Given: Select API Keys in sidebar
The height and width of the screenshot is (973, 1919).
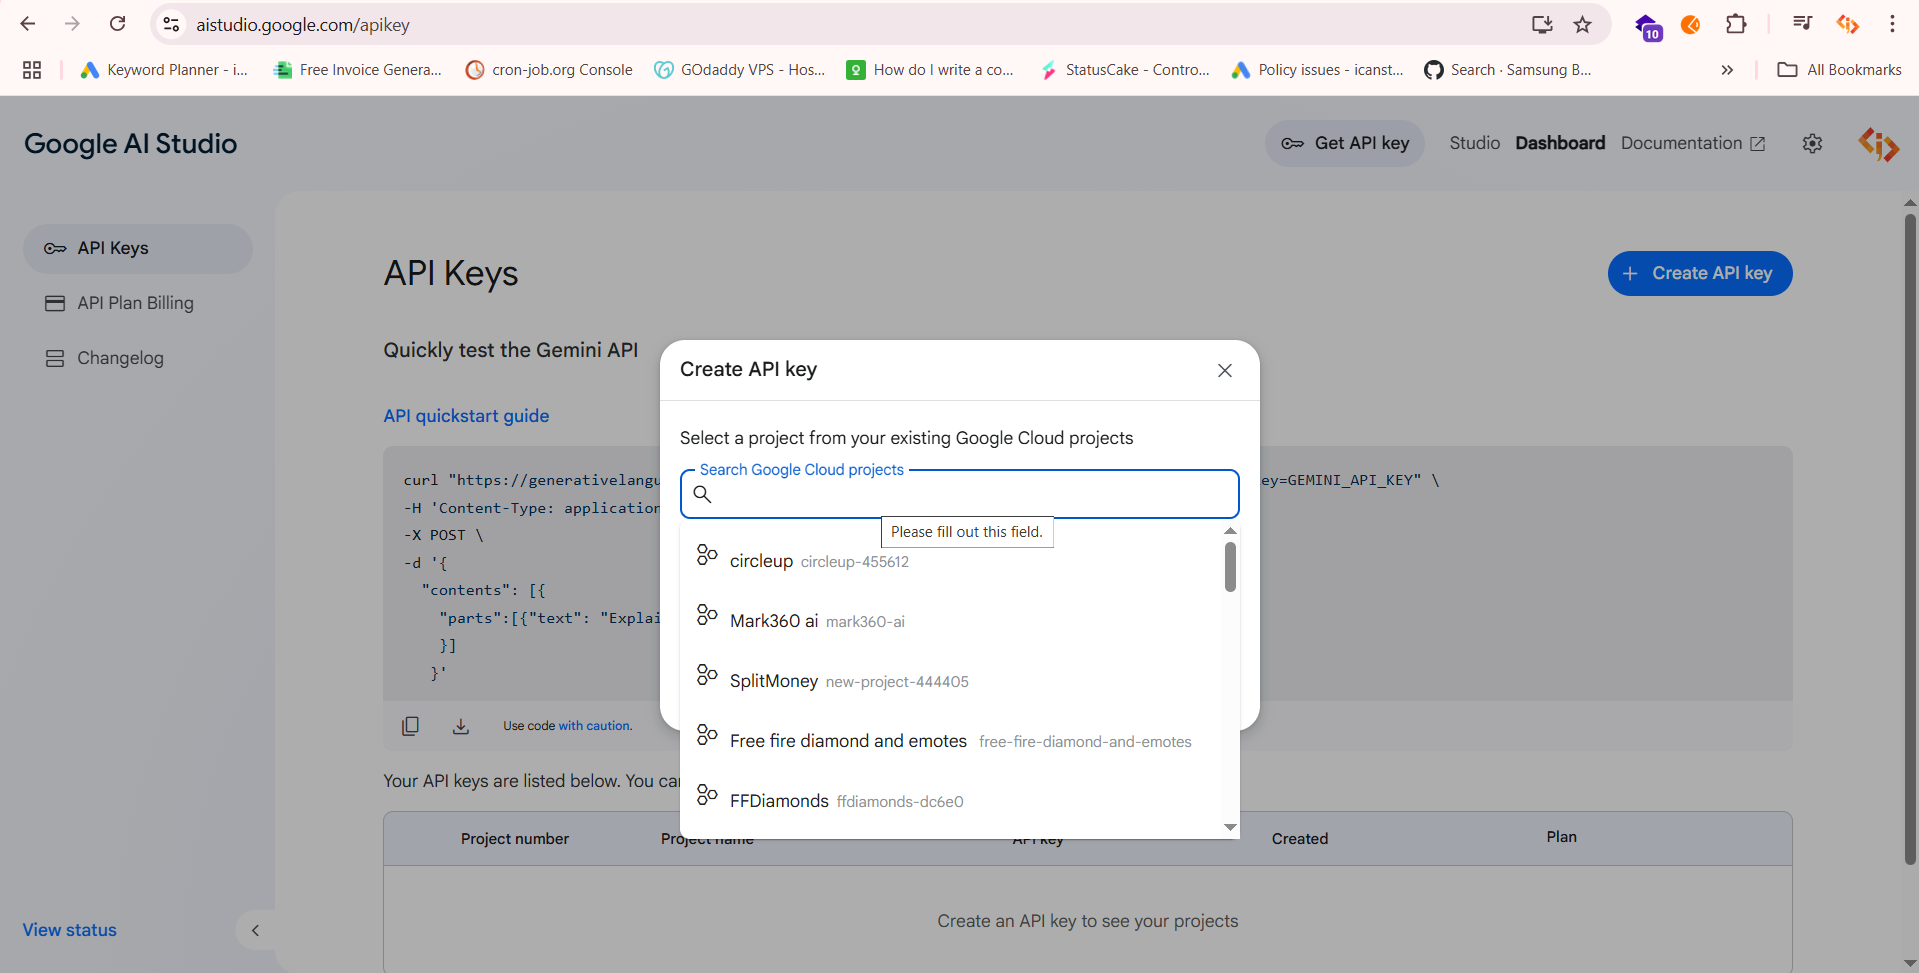Looking at the screenshot, I should [x=138, y=248].
